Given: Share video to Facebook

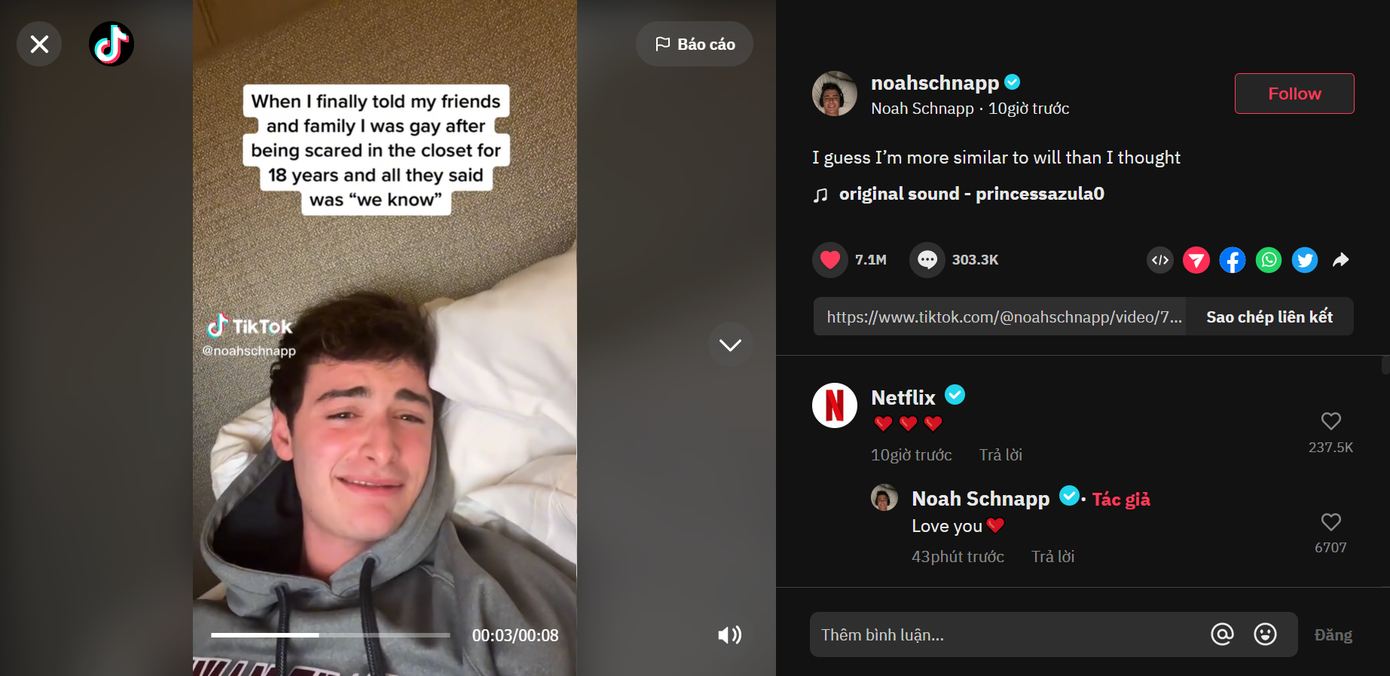Looking at the screenshot, I should (1232, 260).
